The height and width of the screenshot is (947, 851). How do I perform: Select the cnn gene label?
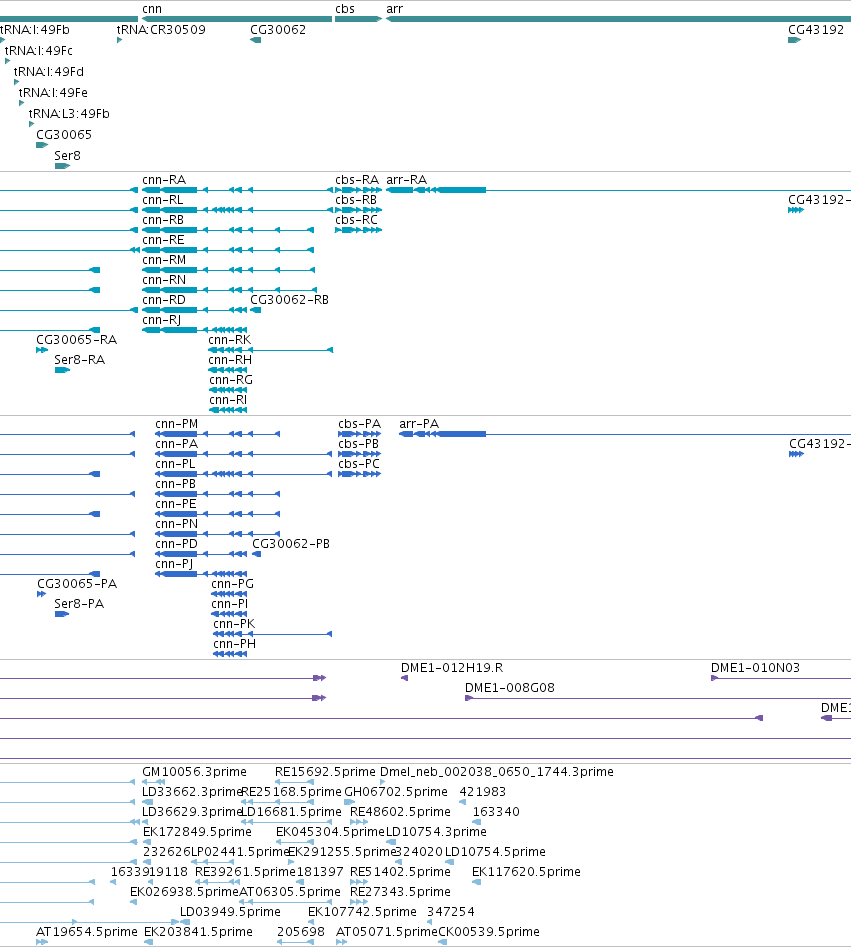[152, 9]
